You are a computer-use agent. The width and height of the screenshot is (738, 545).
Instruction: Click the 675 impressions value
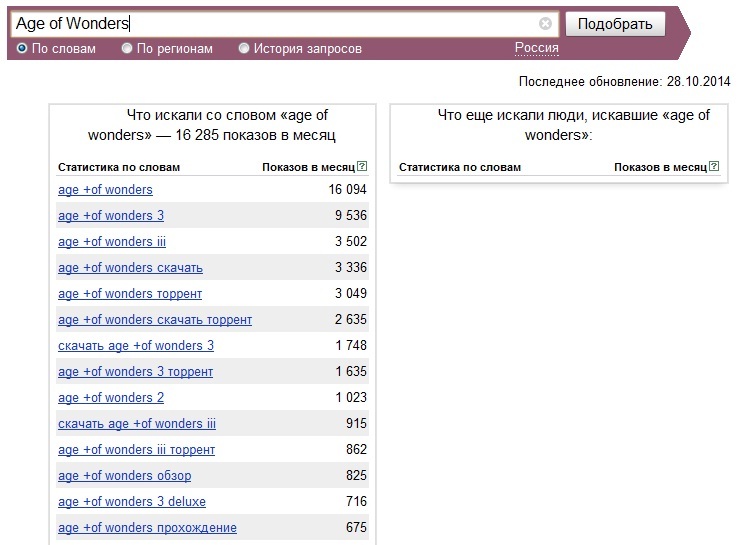click(356, 527)
